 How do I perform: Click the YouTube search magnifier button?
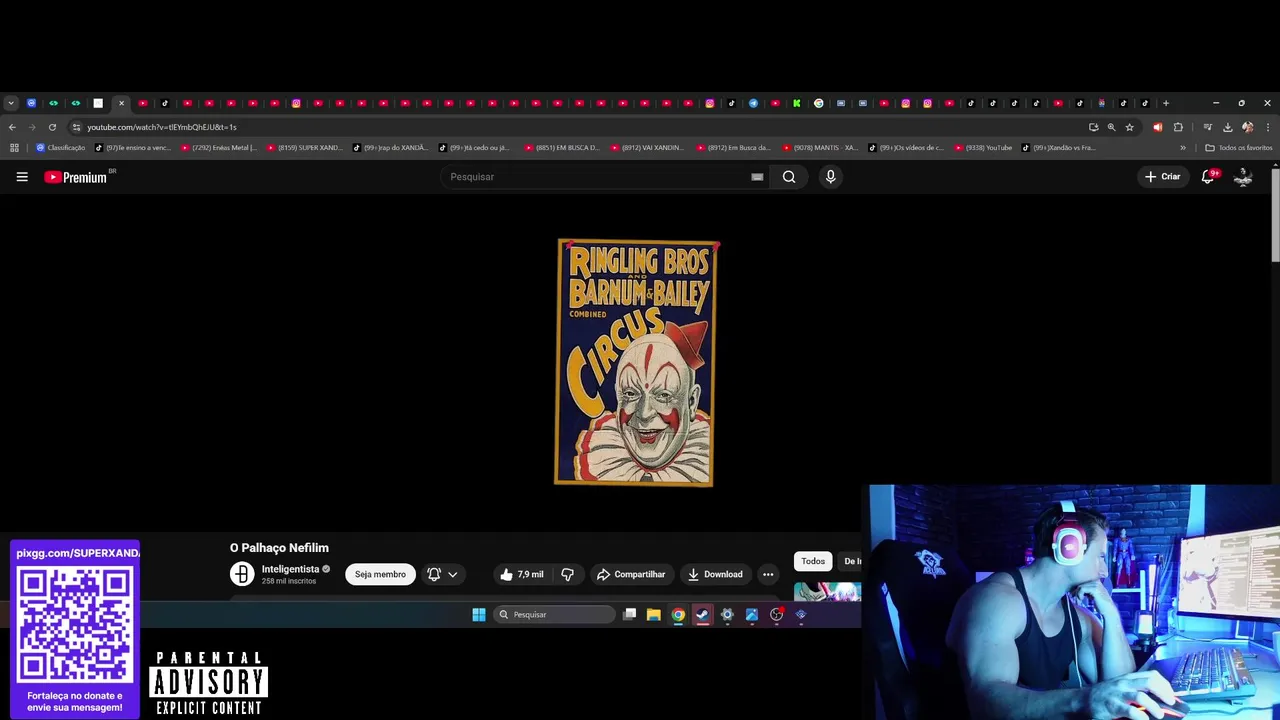[789, 177]
